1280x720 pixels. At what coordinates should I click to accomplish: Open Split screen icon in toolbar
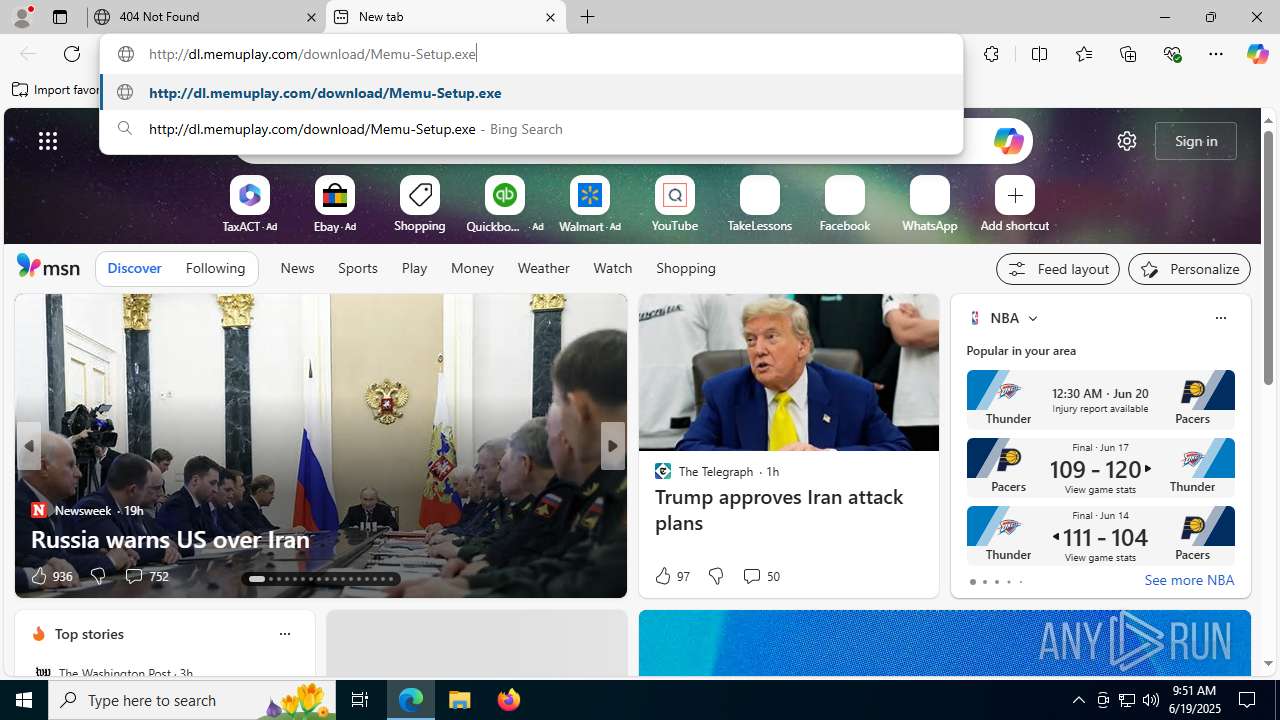pos(1039,54)
